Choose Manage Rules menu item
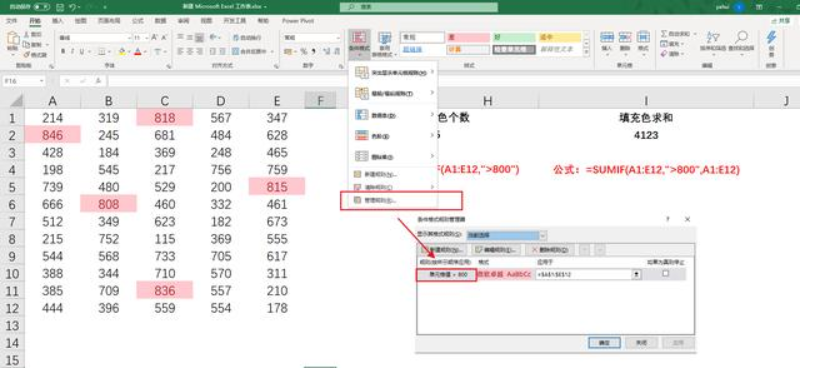 393,200
